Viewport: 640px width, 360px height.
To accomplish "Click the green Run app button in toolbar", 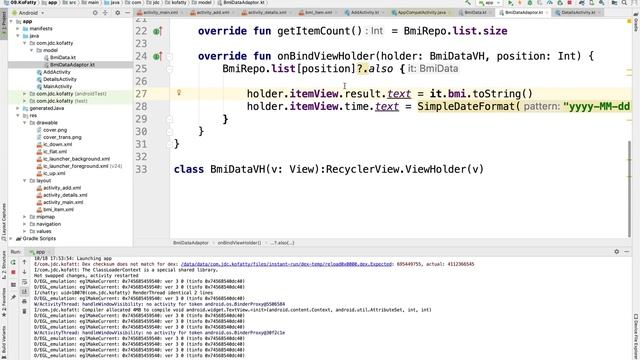I will pyautogui.click(x=510, y=3).
